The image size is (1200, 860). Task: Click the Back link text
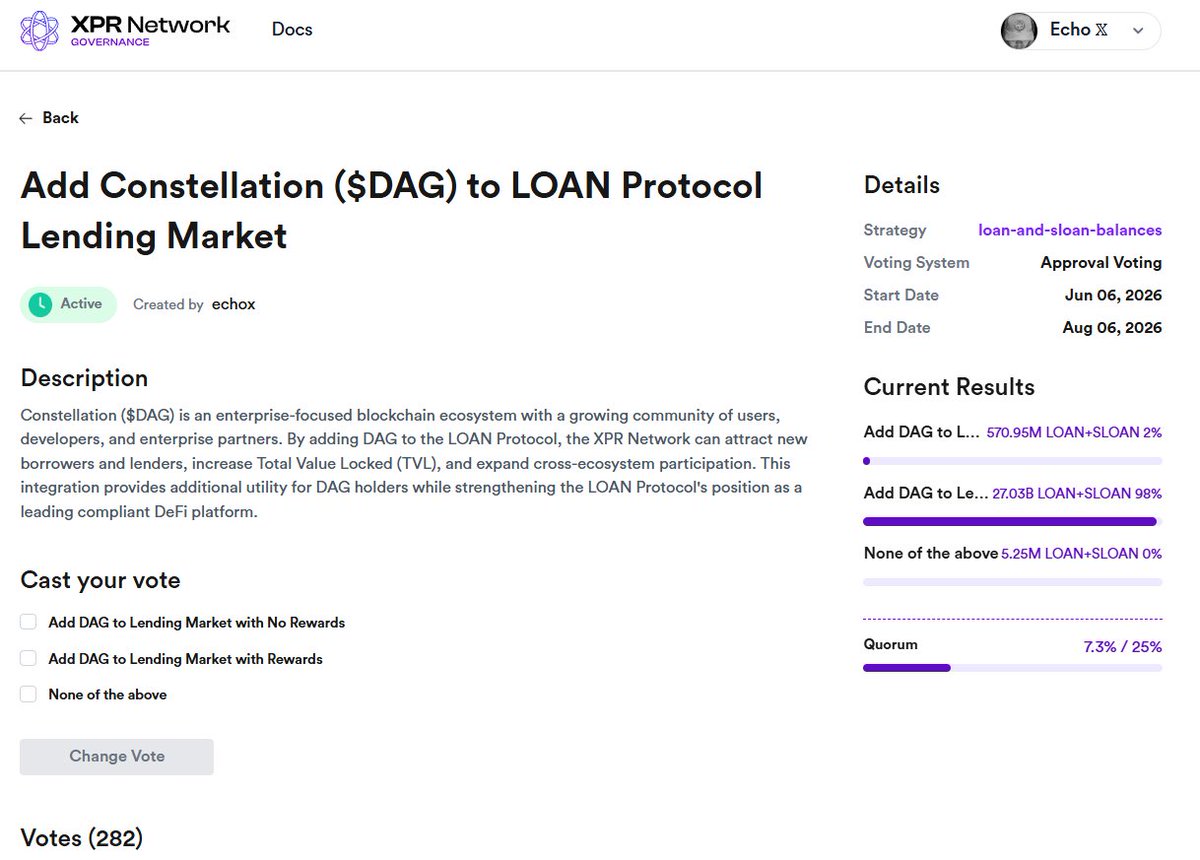pyautogui.click(x=60, y=118)
